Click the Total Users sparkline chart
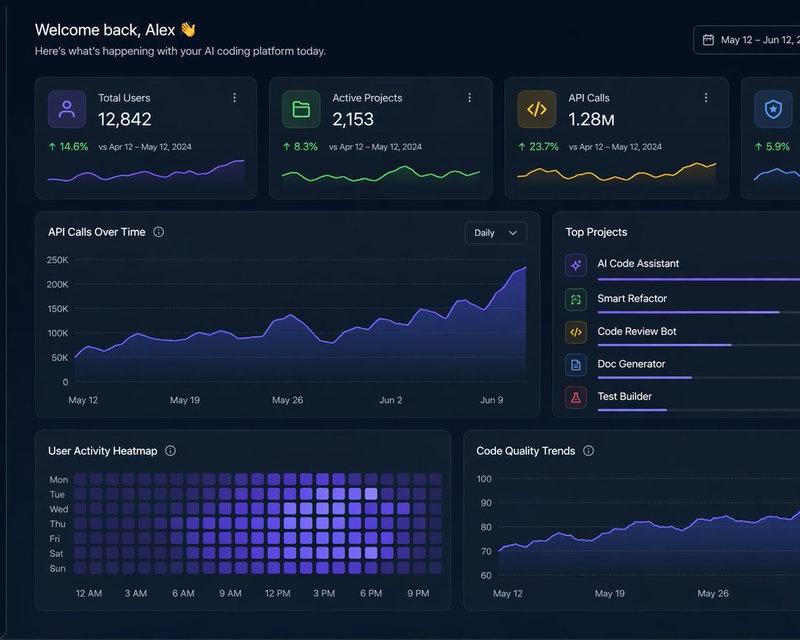The height and width of the screenshot is (640, 800). click(146, 171)
